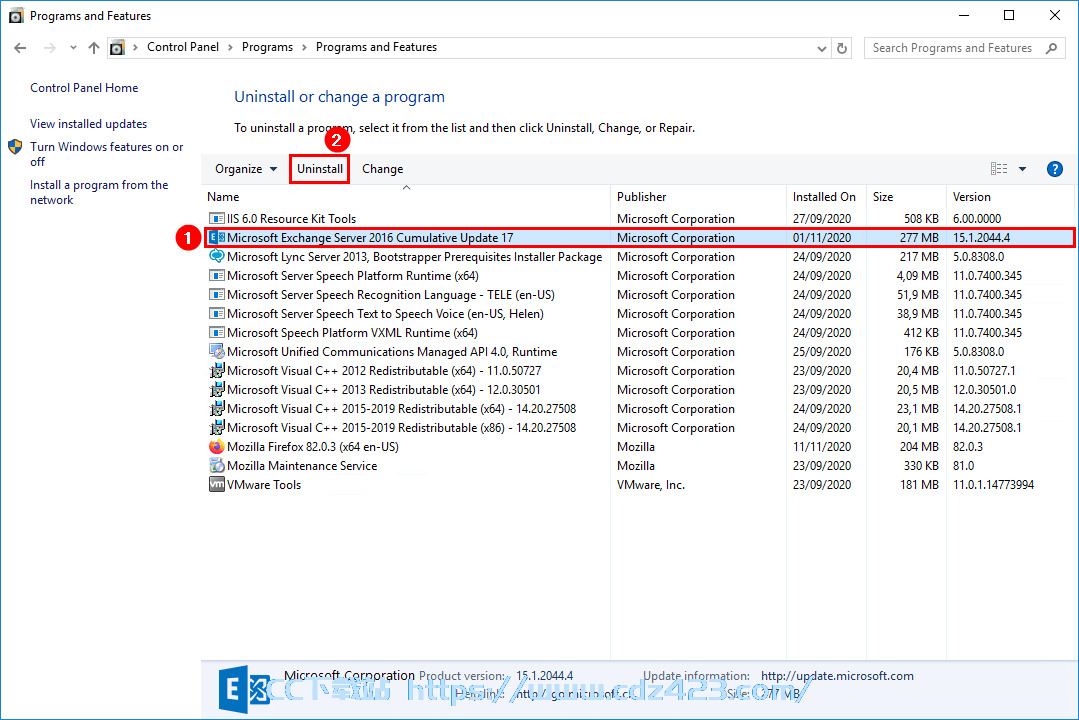Select Programs in the breadcrumb
This screenshot has width=1079, height=720.
[x=267, y=47]
